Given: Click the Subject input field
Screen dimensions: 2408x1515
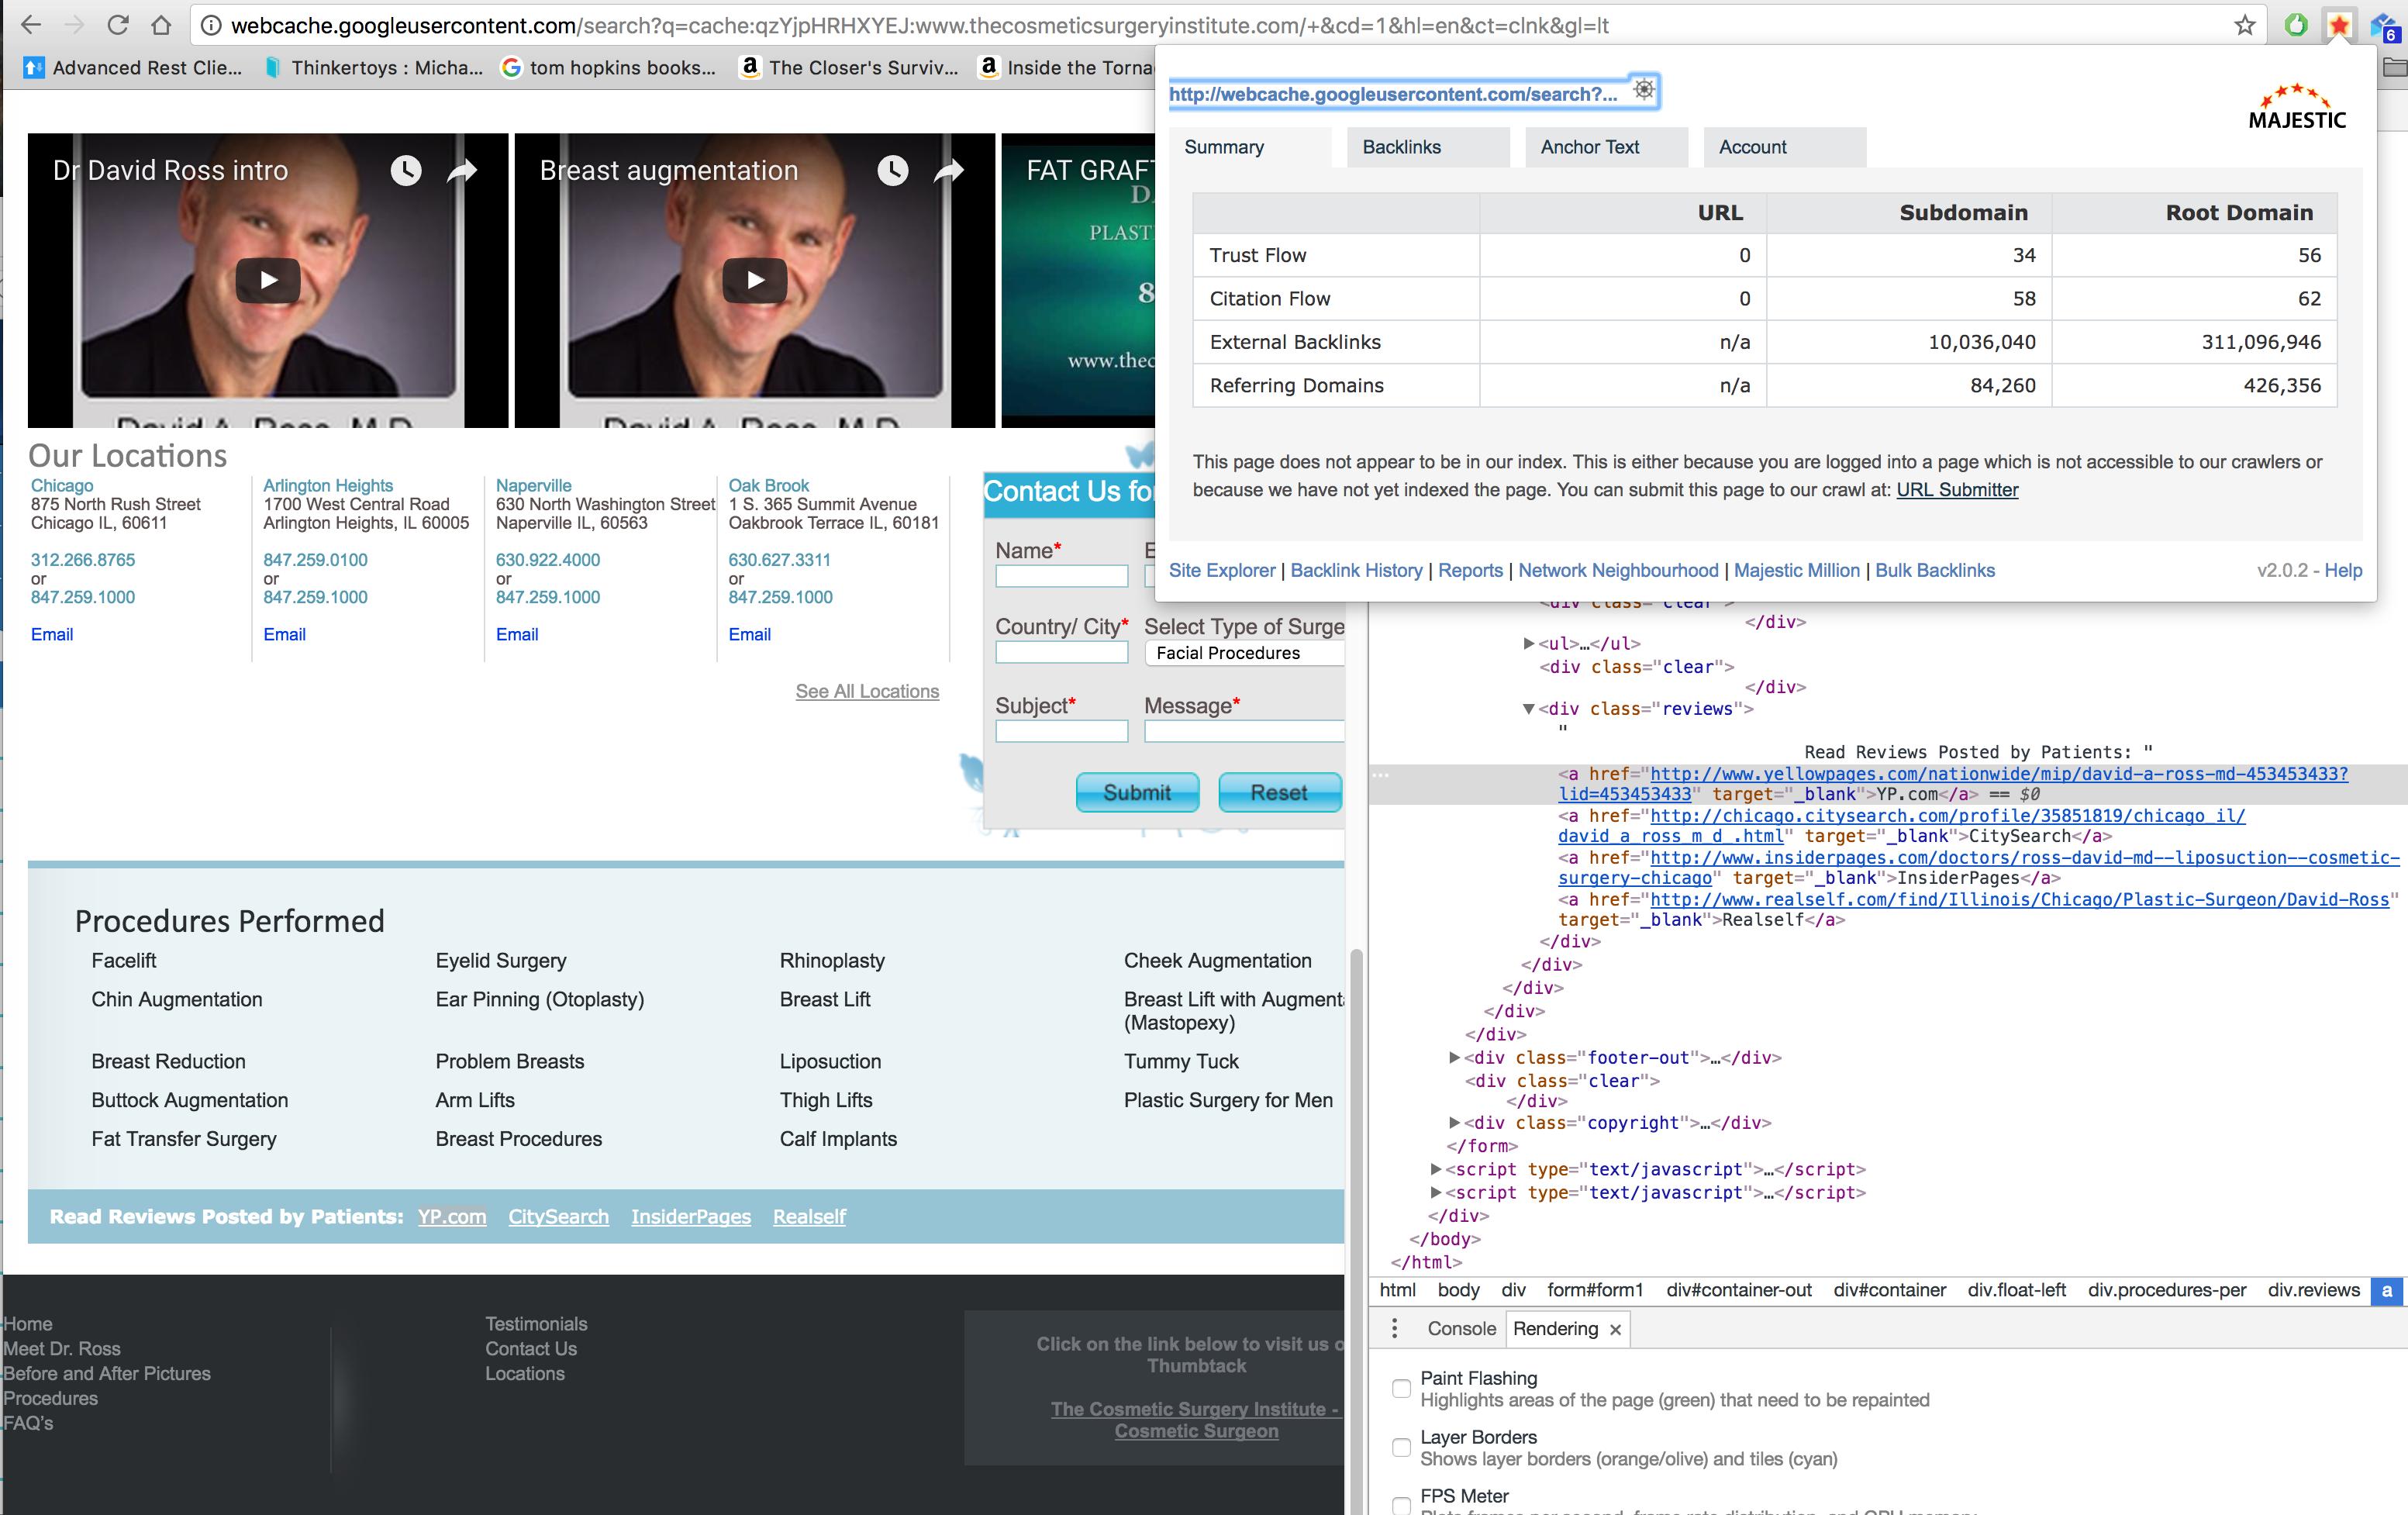Looking at the screenshot, I should (1061, 731).
